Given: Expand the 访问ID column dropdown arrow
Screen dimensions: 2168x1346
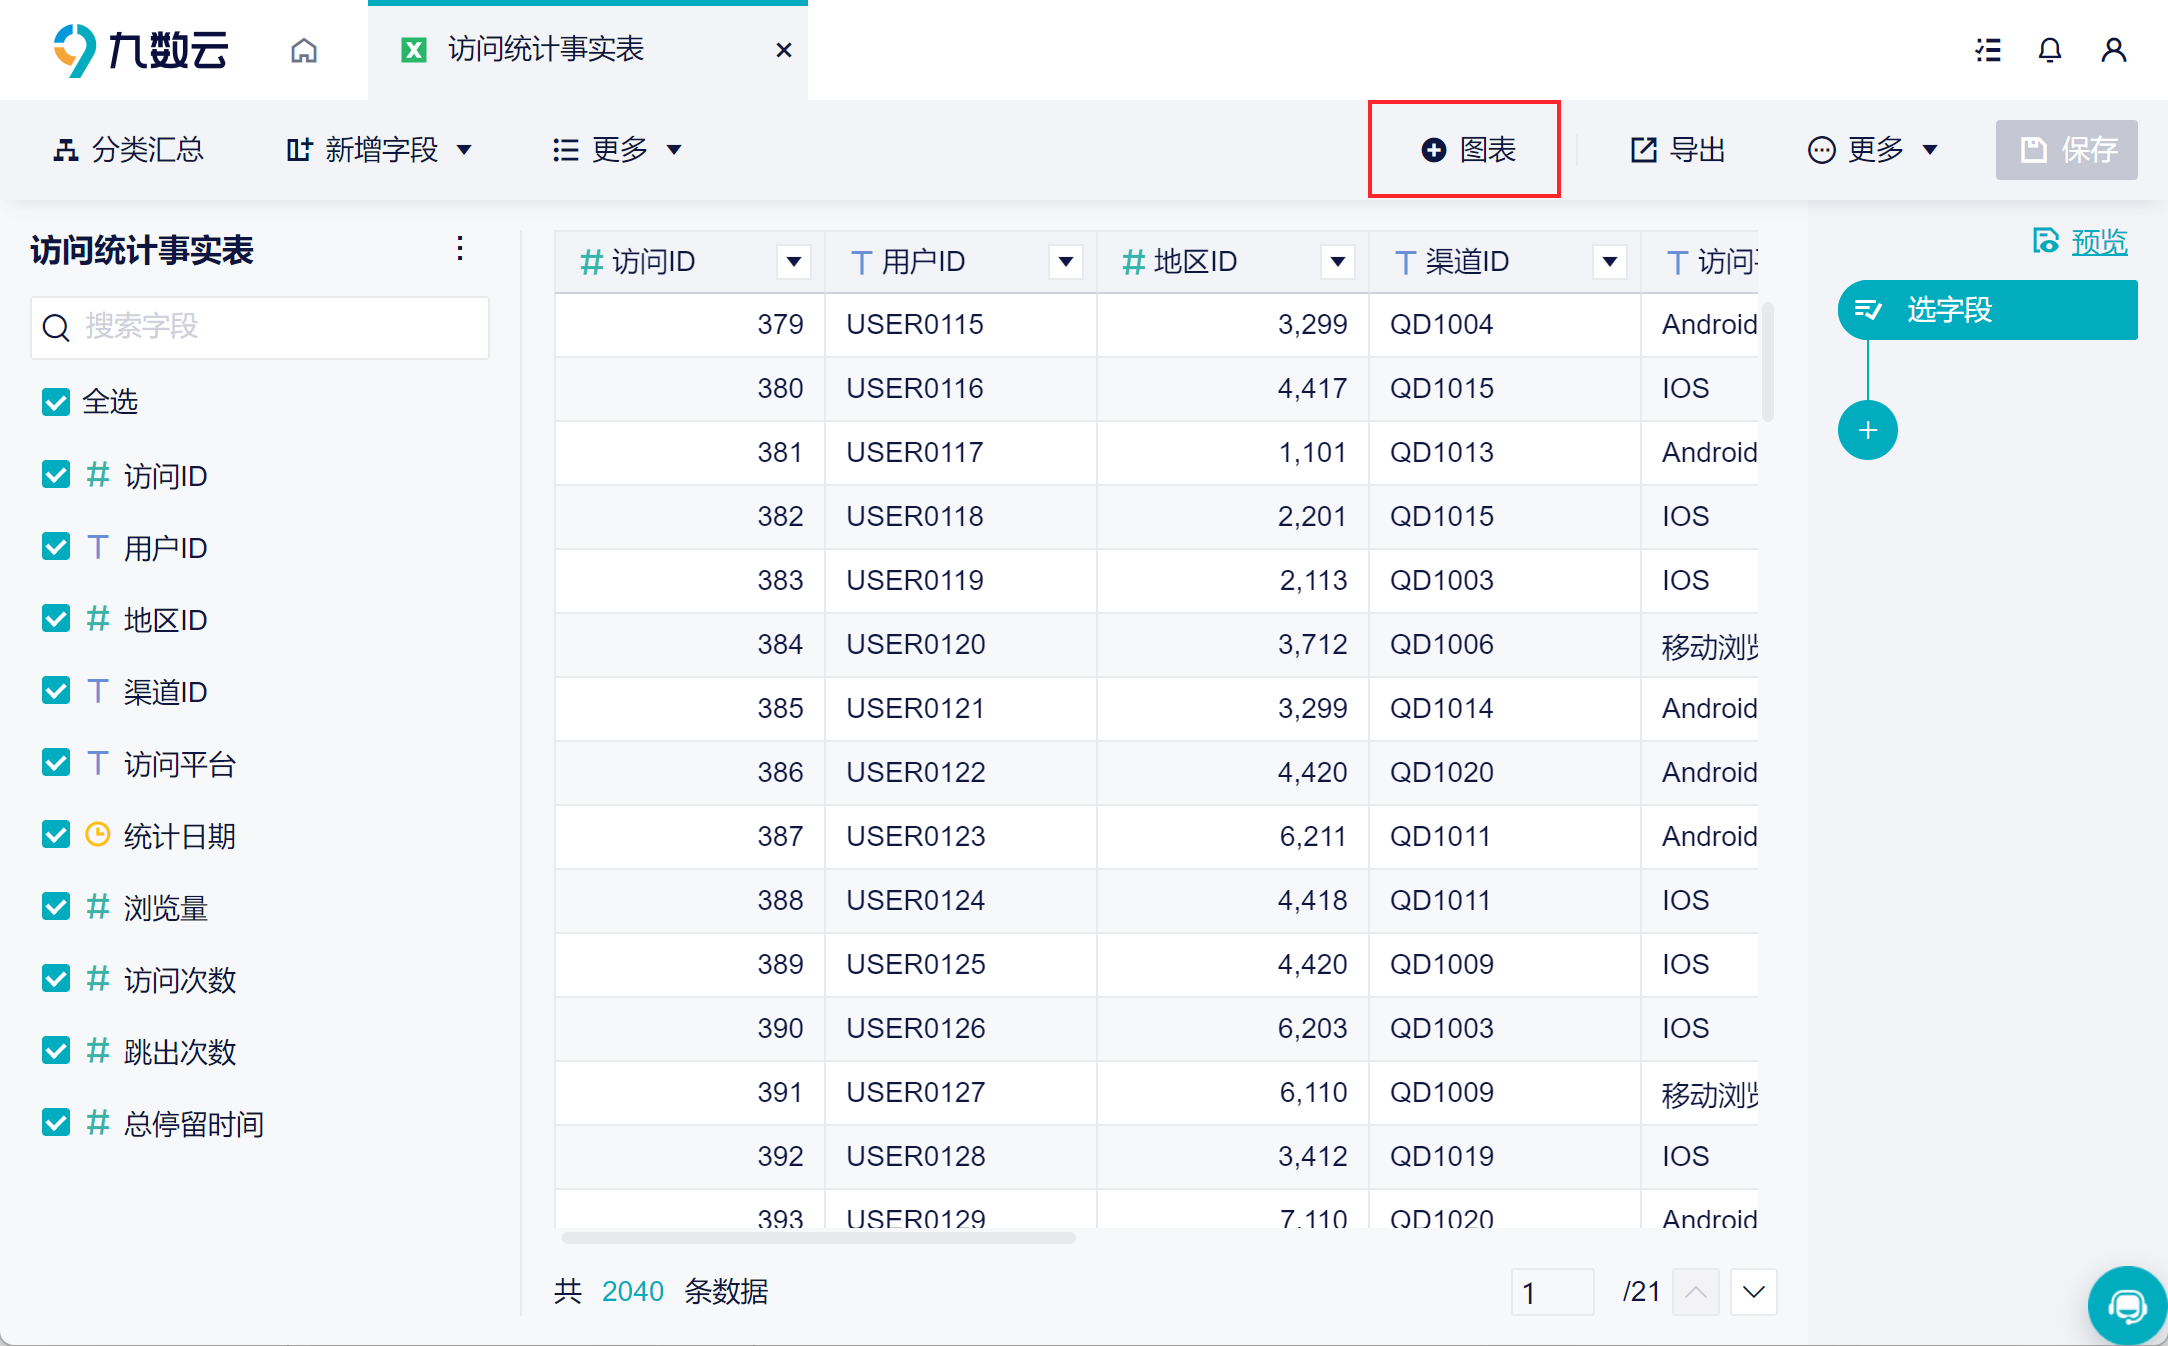Looking at the screenshot, I should pyautogui.click(x=793, y=262).
